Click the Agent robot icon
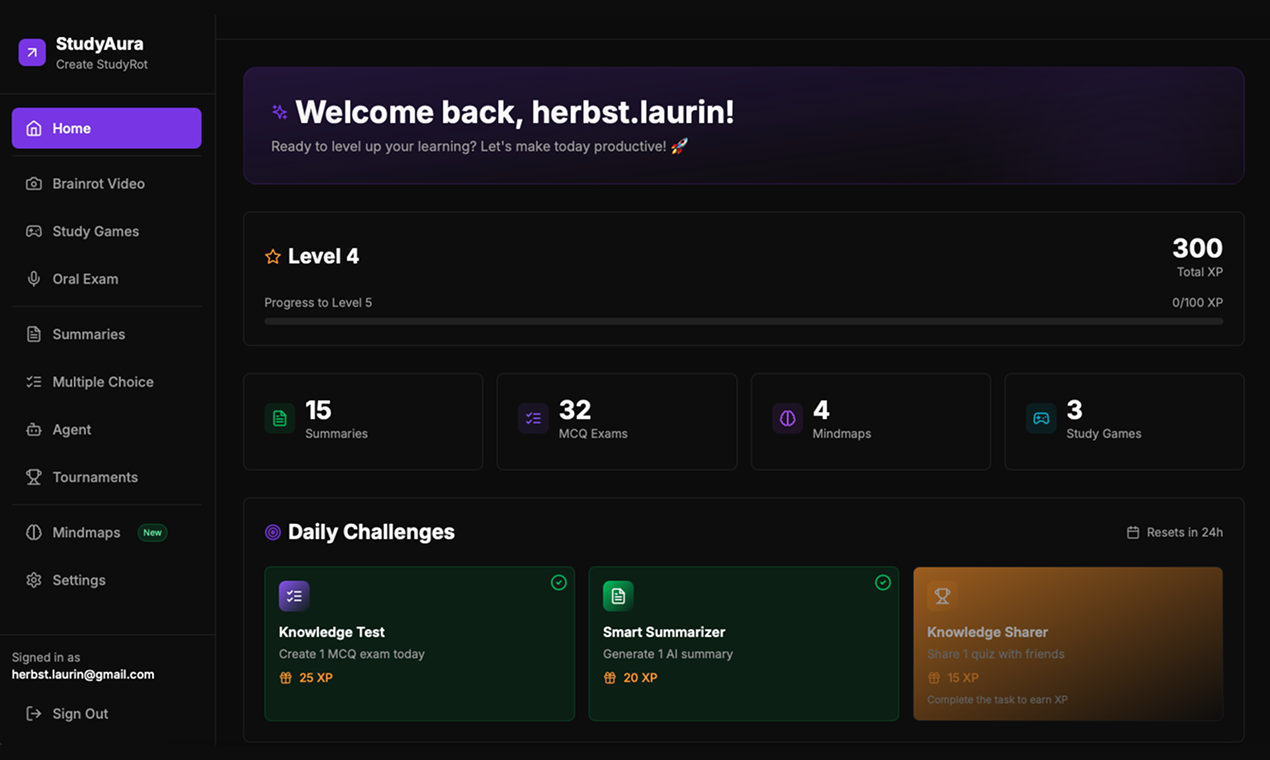1270x760 pixels. 34,430
